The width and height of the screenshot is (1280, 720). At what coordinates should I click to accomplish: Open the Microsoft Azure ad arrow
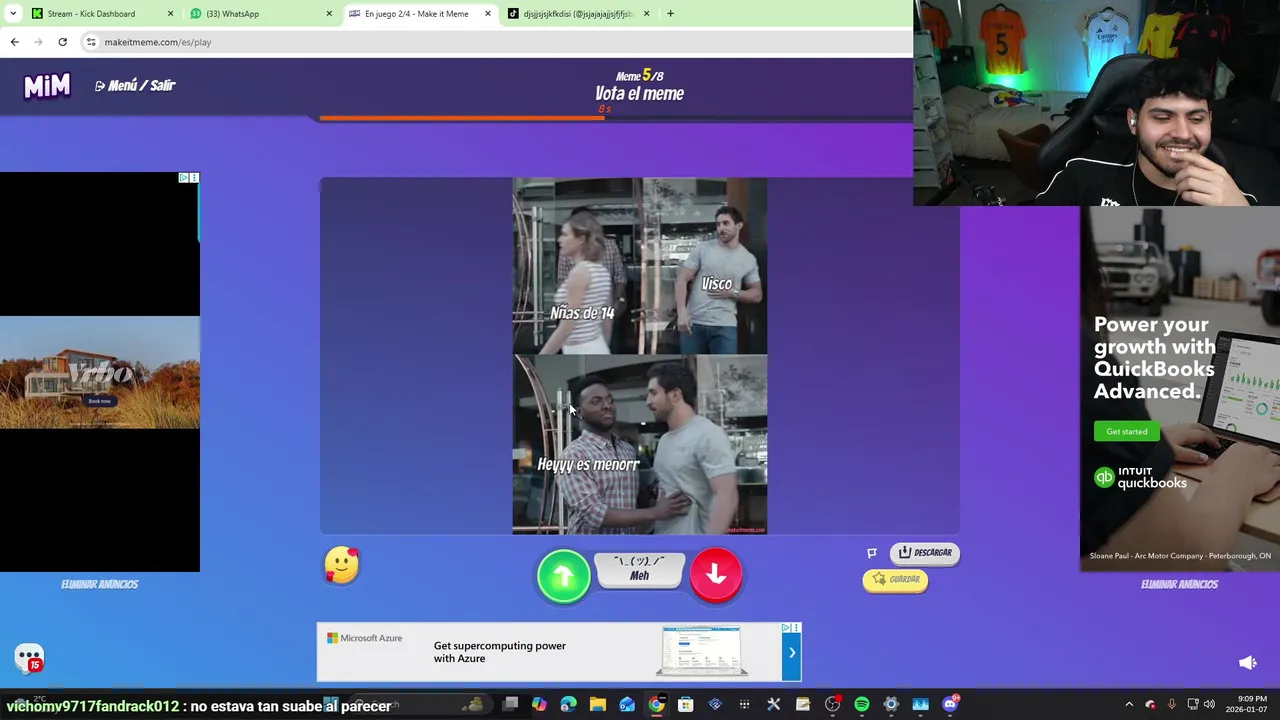[x=792, y=653]
